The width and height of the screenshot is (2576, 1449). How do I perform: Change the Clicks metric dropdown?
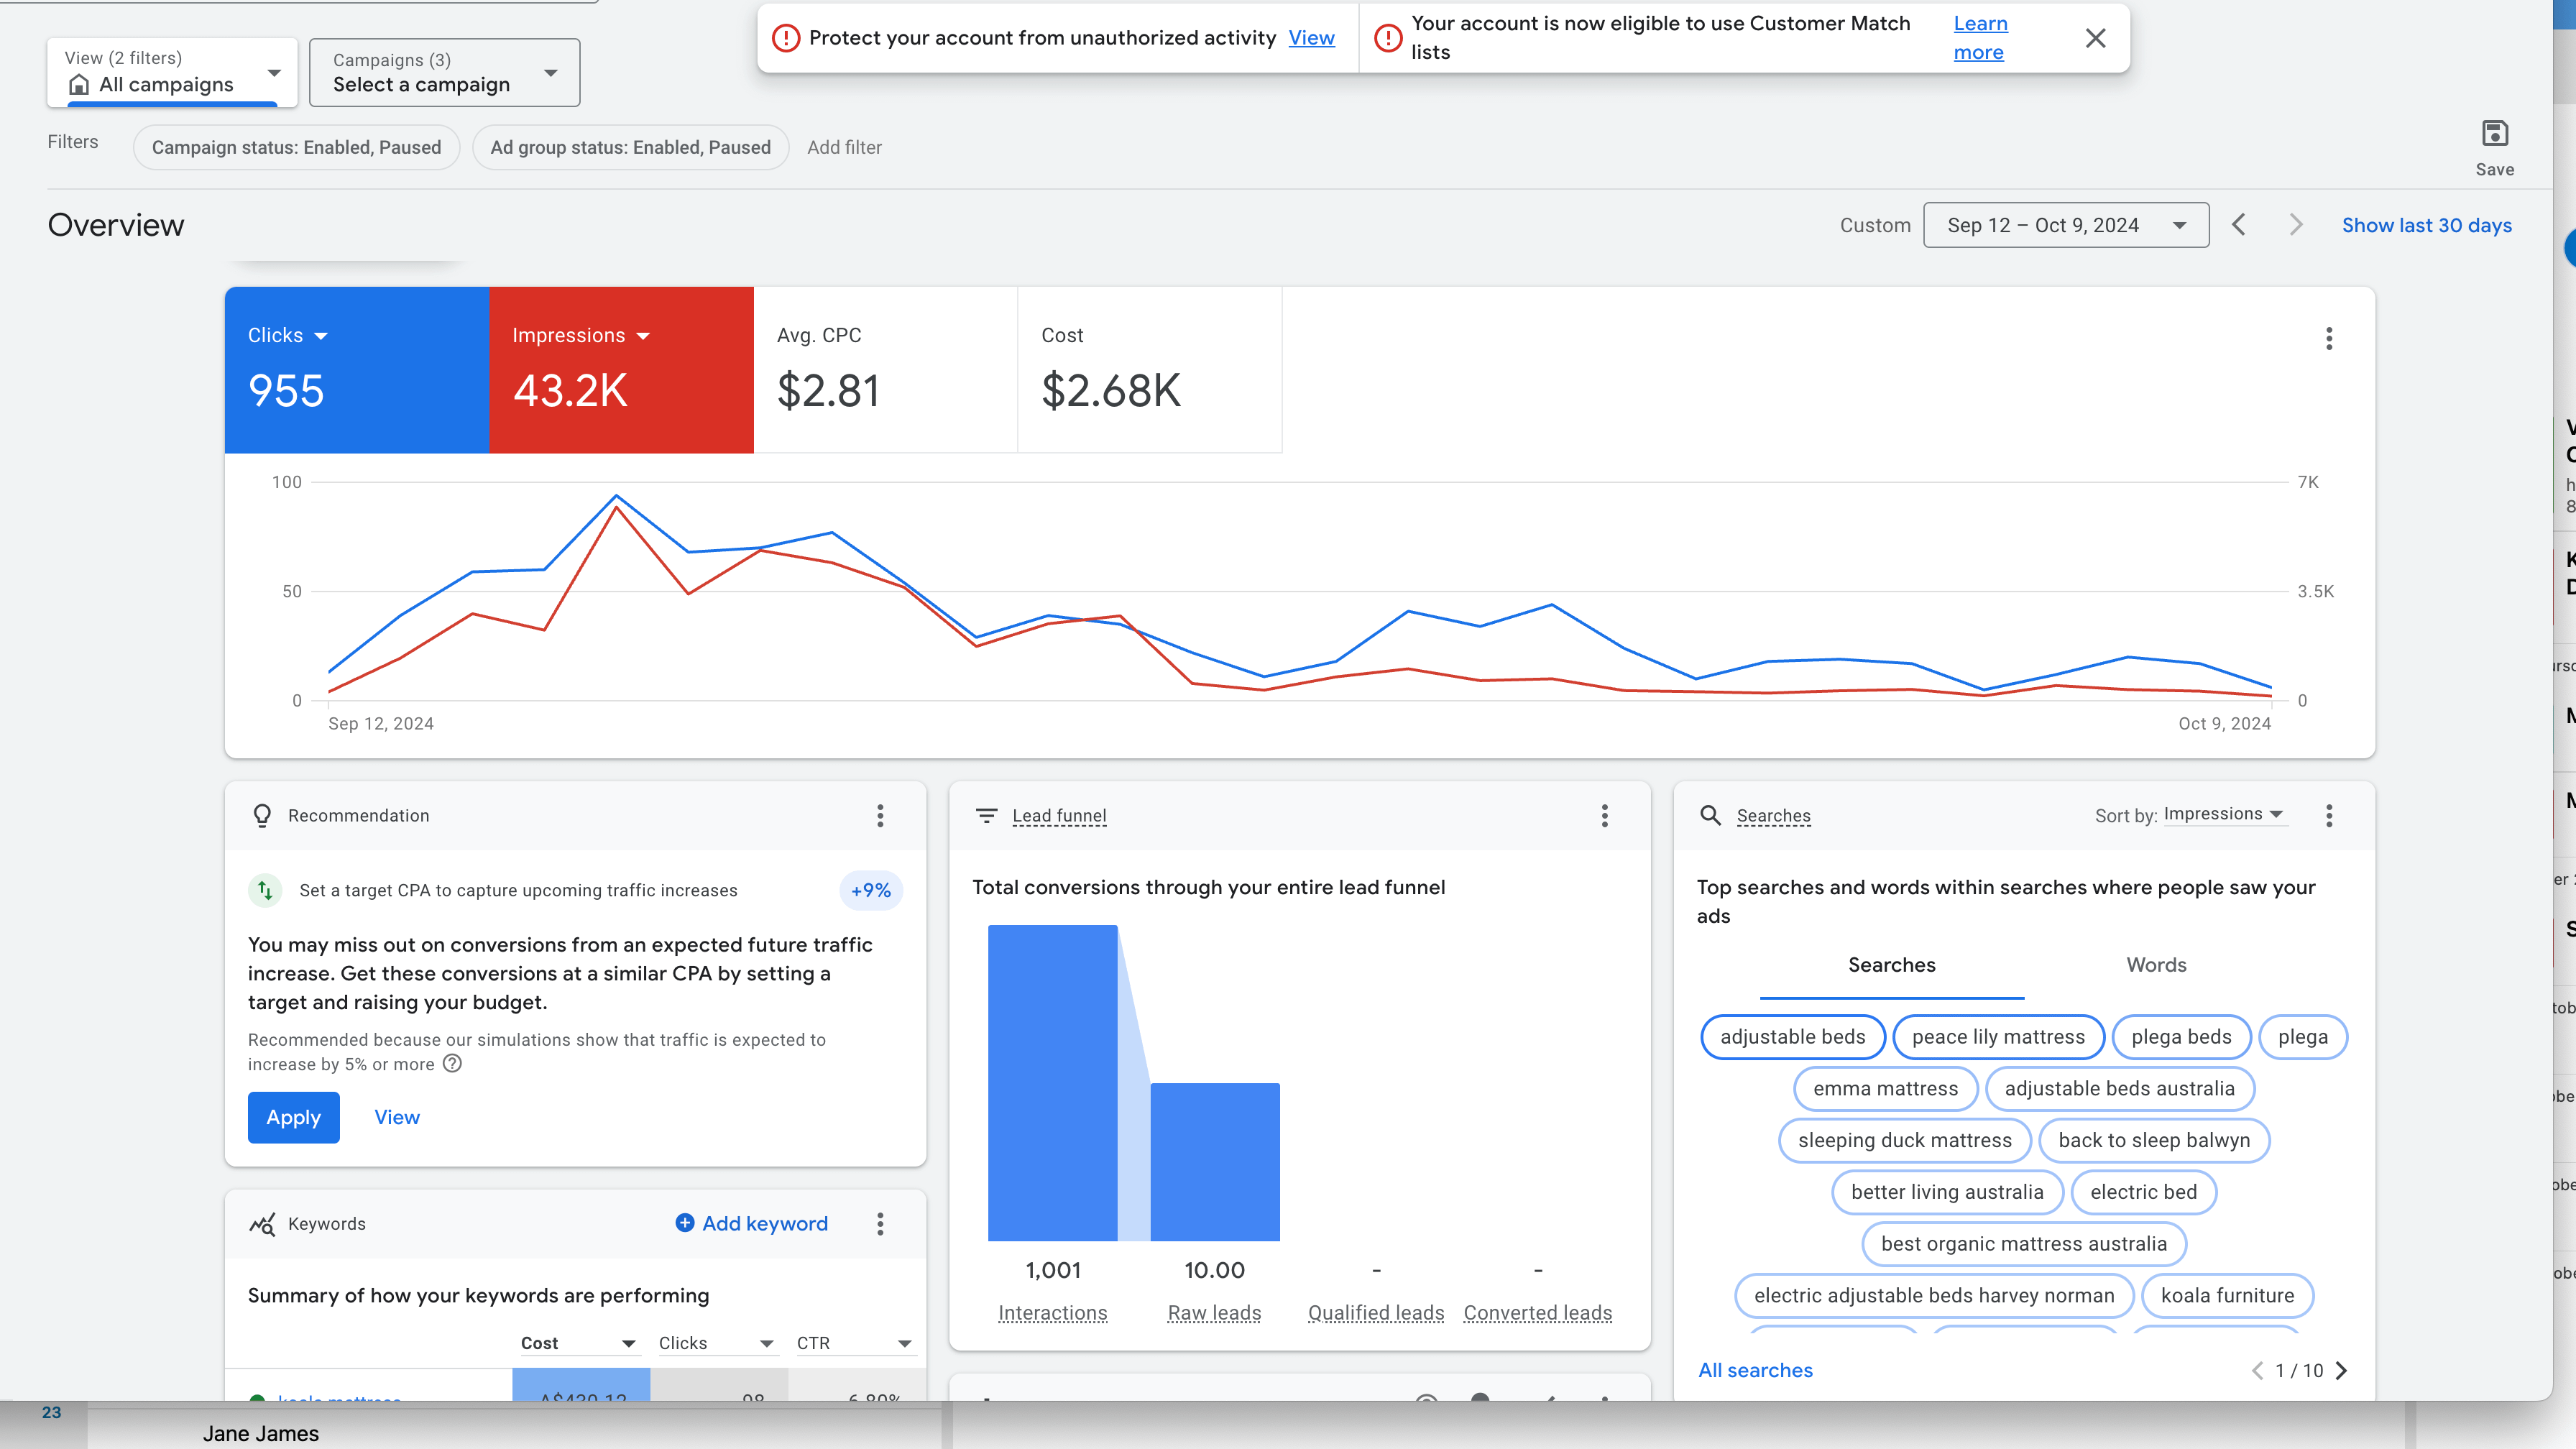tap(288, 336)
